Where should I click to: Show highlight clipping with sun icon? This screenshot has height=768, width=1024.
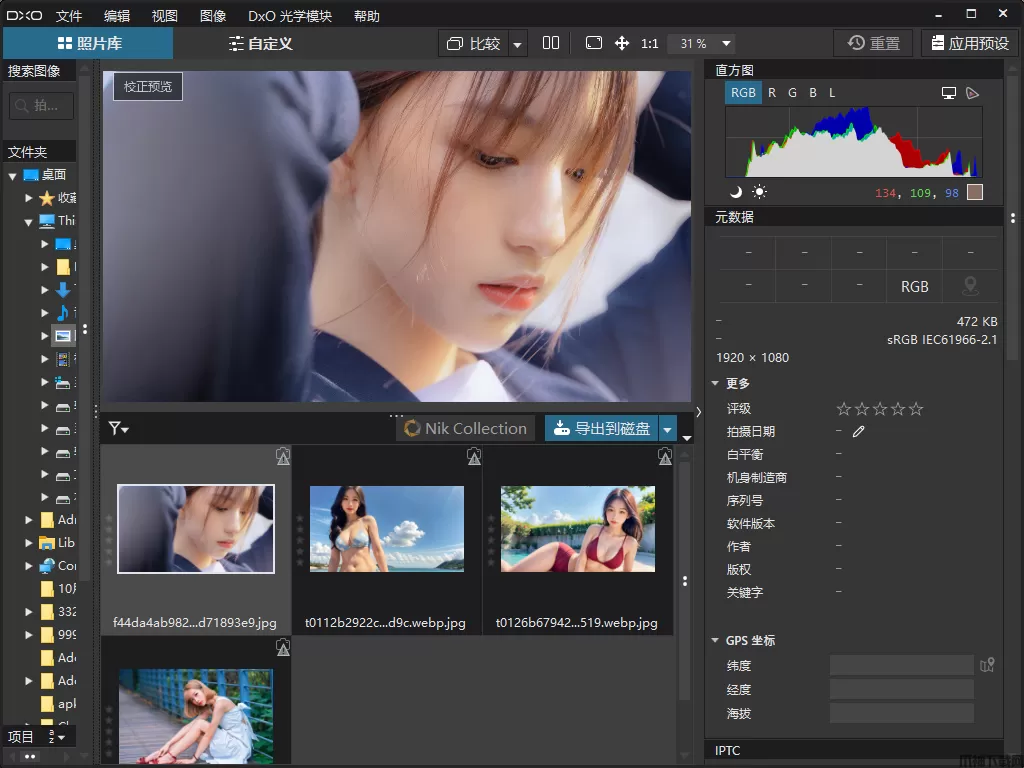pos(759,192)
